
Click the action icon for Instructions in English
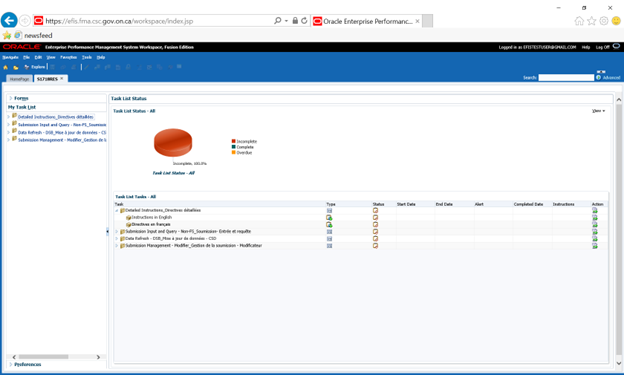(595, 217)
